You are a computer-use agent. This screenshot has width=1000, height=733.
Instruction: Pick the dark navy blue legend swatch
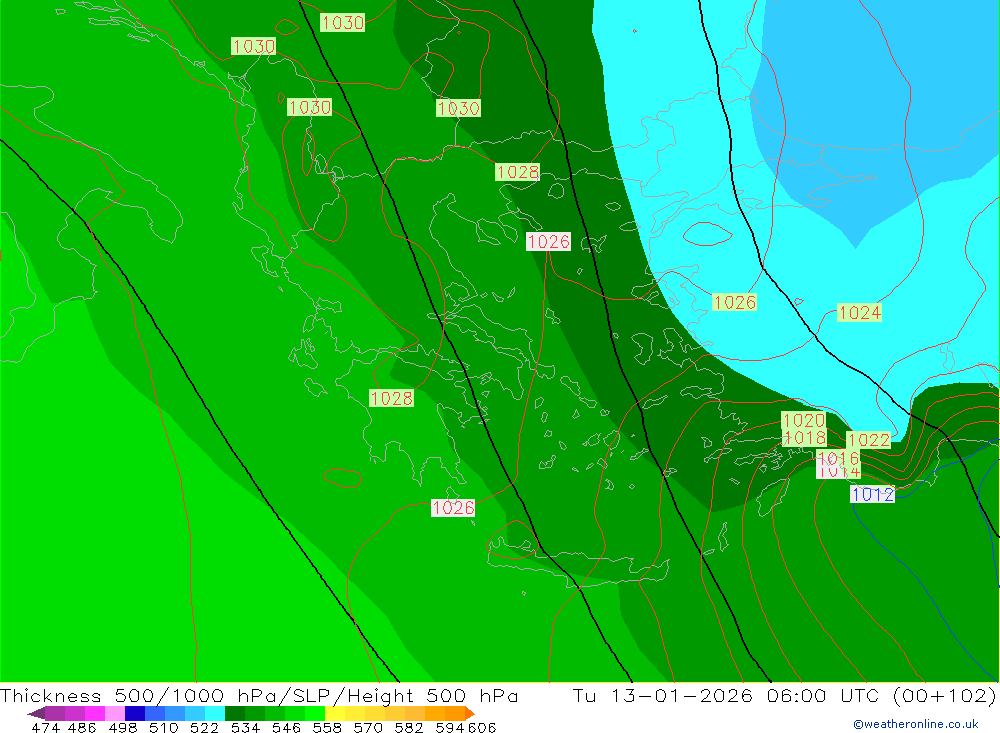[x=133, y=713]
